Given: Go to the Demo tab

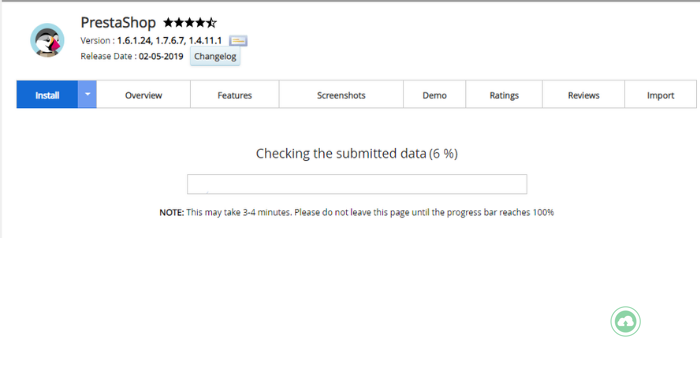Looking at the screenshot, I should 434,95.
